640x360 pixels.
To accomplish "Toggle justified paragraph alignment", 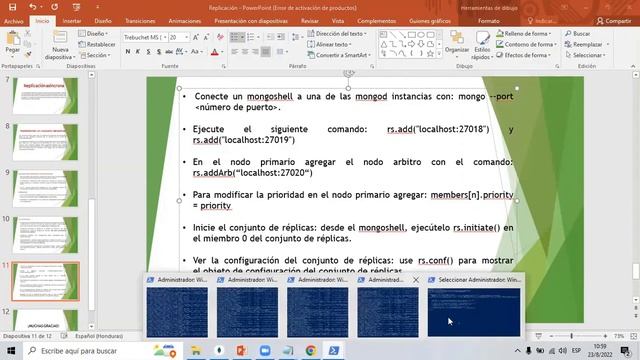I will (265, 52).
